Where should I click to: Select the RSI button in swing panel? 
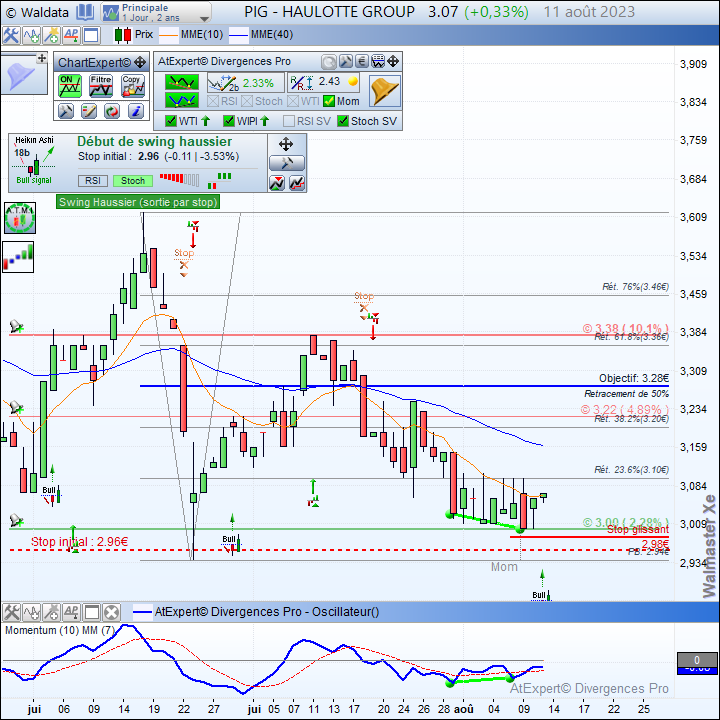93,181
